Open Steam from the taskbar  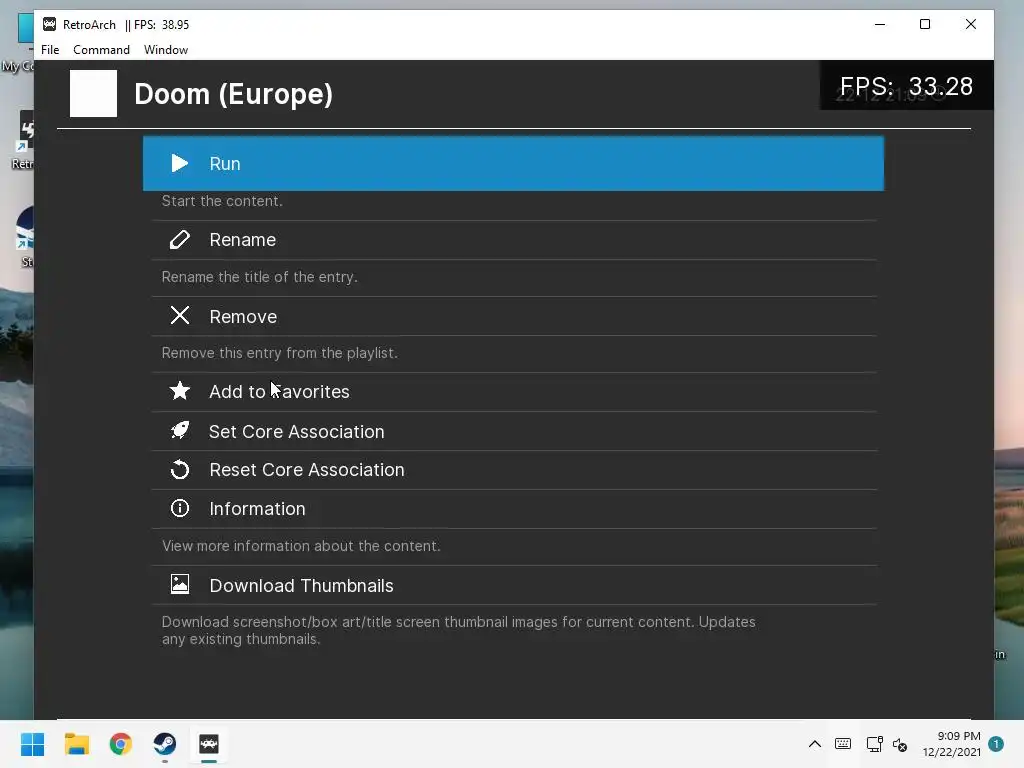(165, 744)
